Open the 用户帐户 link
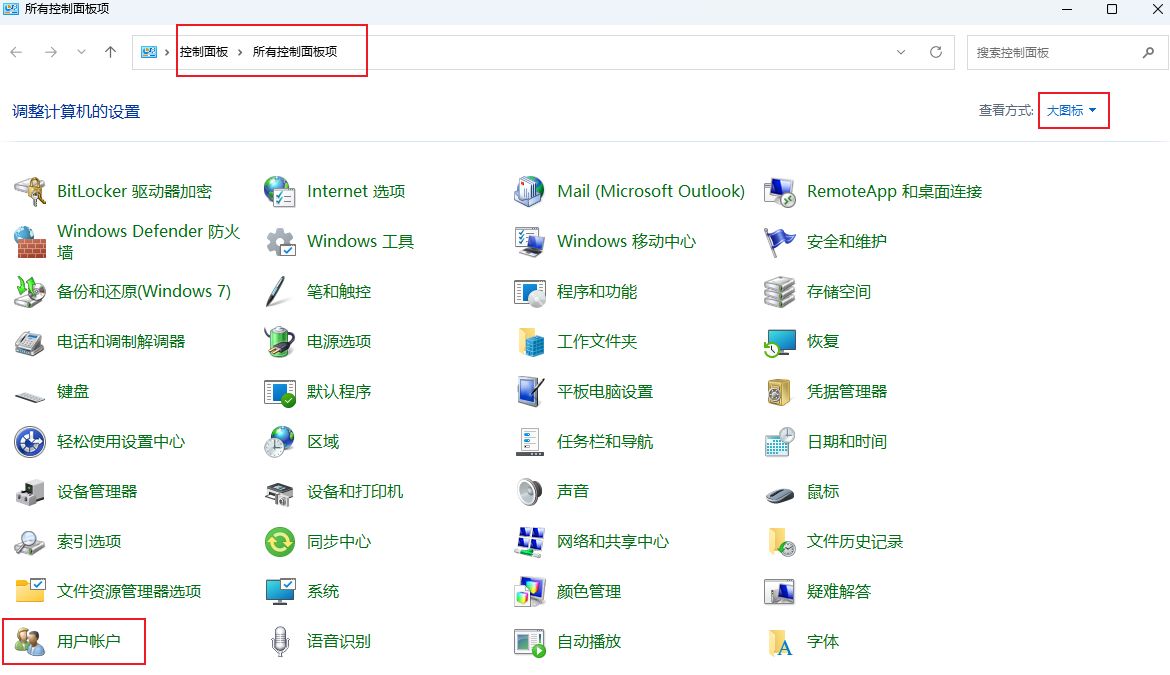This screenshot has height=675, width=1170. (88, 641)
